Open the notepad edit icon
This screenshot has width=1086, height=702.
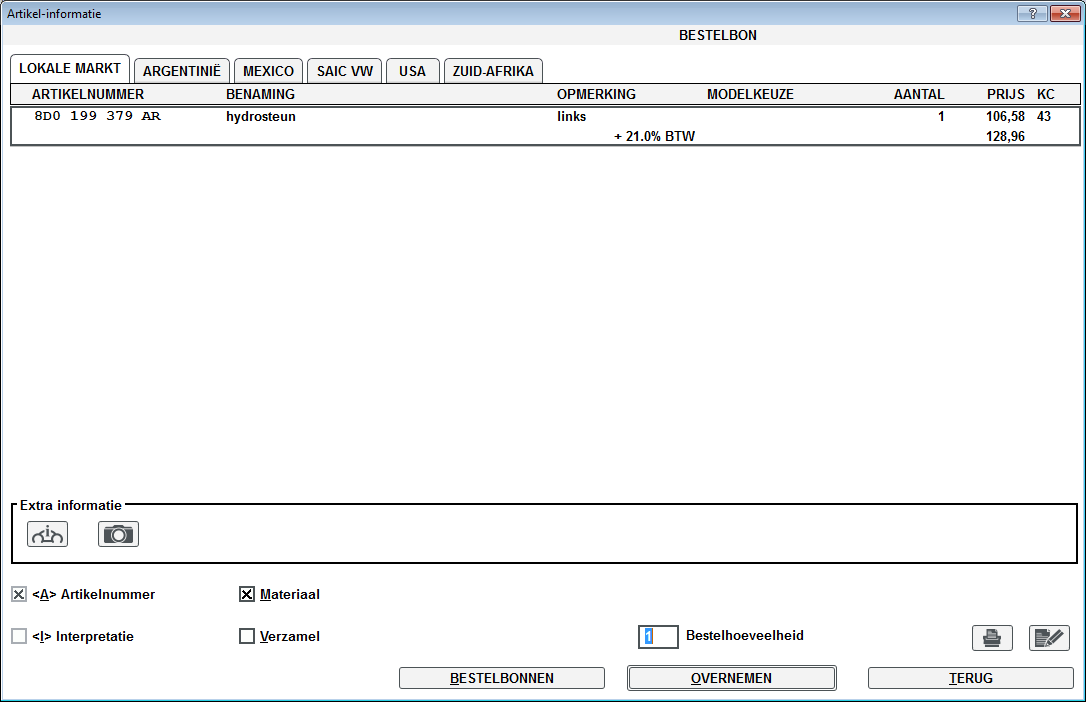[1049, 638]
